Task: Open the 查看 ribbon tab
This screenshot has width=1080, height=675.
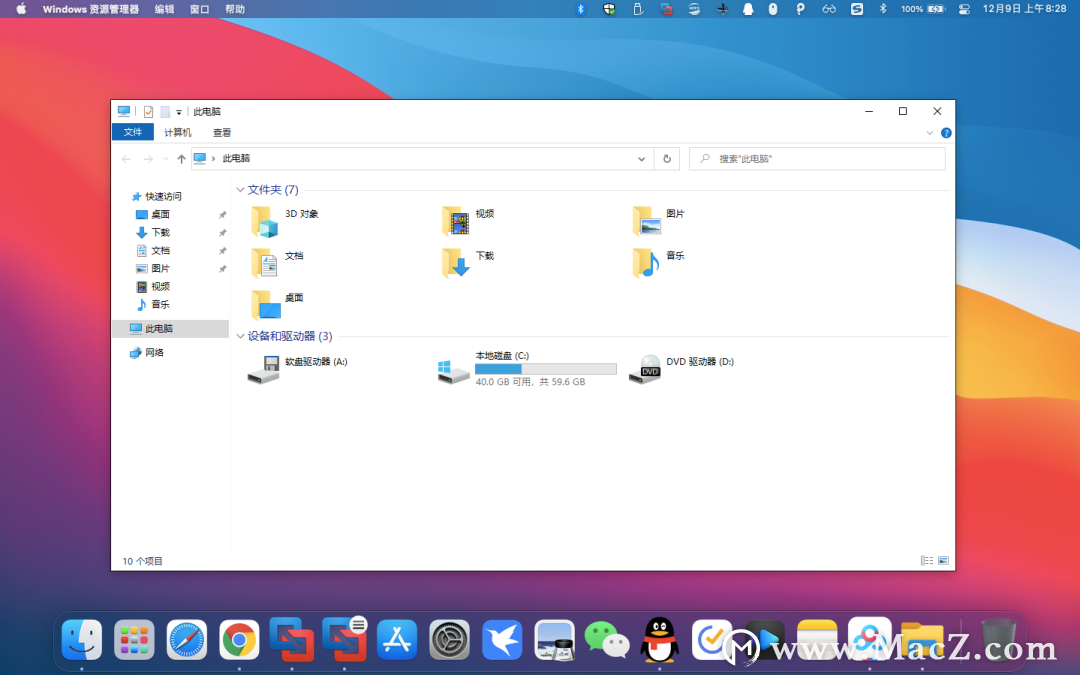Action: coord(222,132)
